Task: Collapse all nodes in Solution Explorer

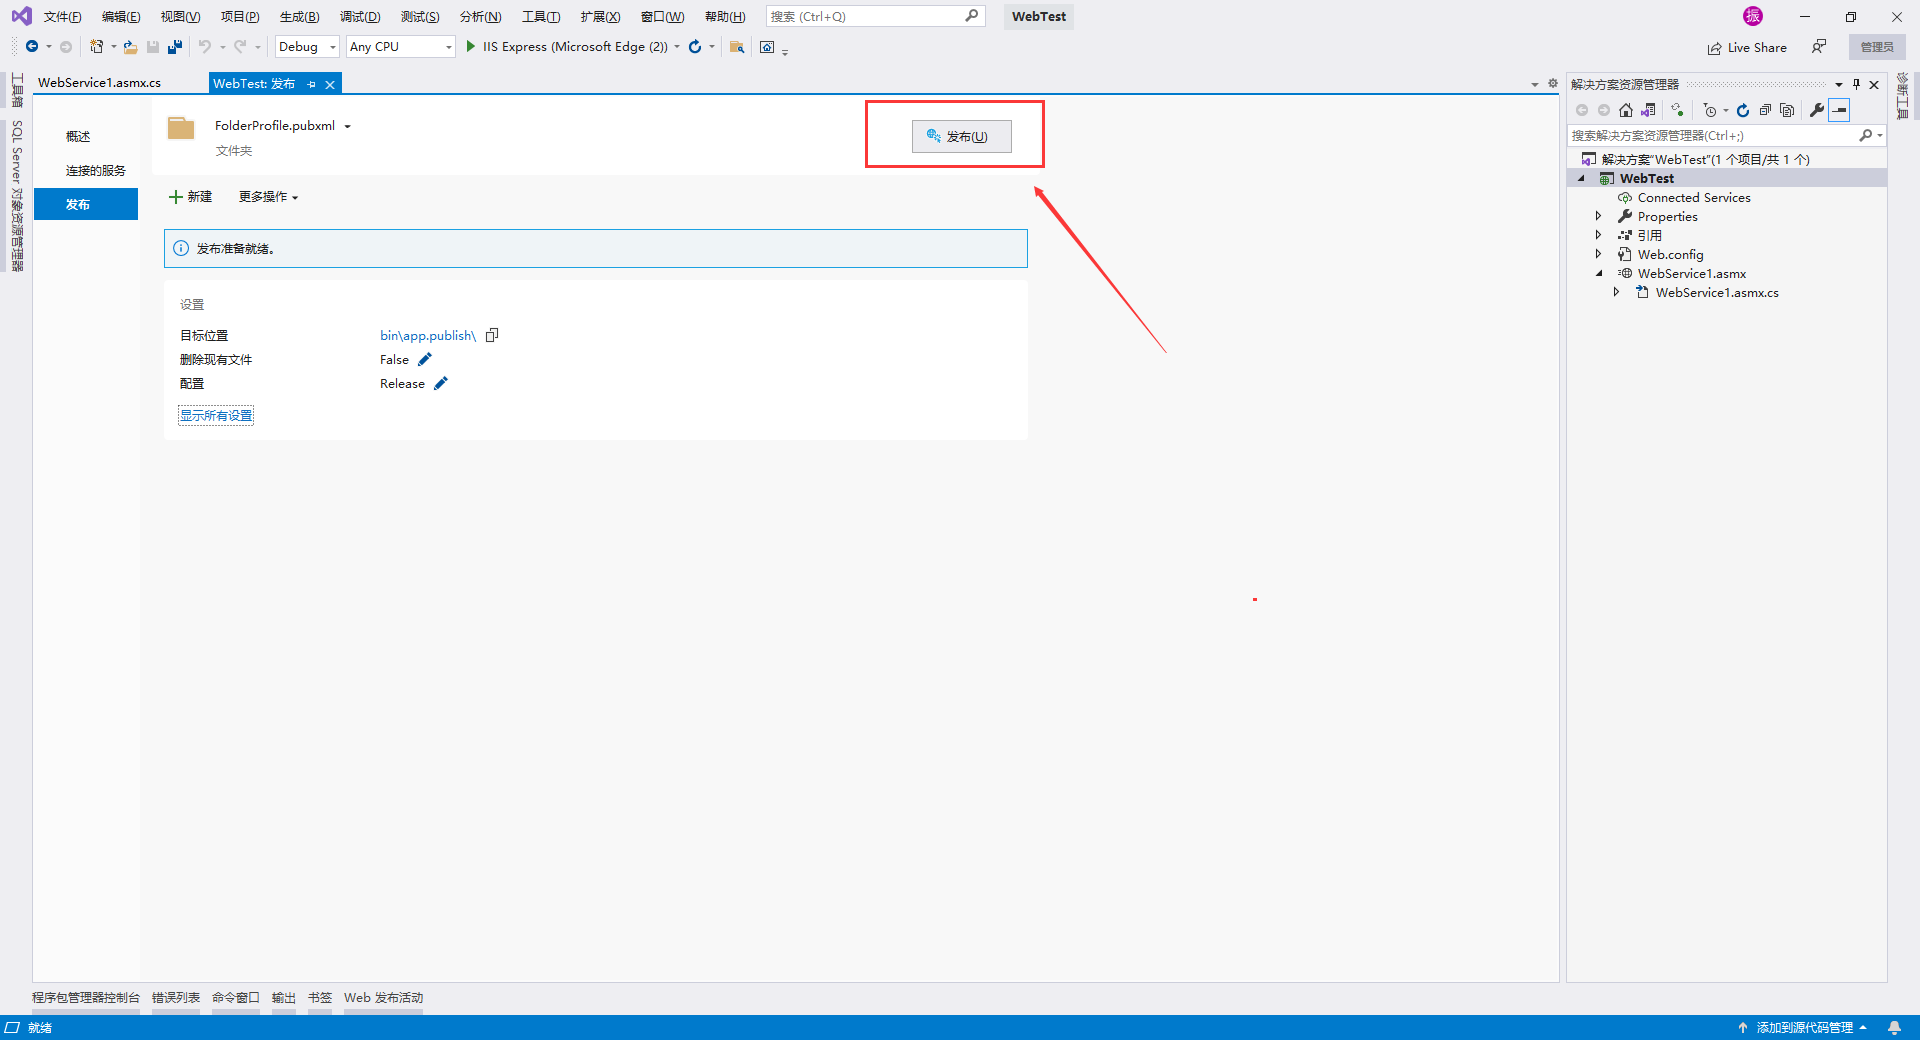Action: click(1765, 110)
